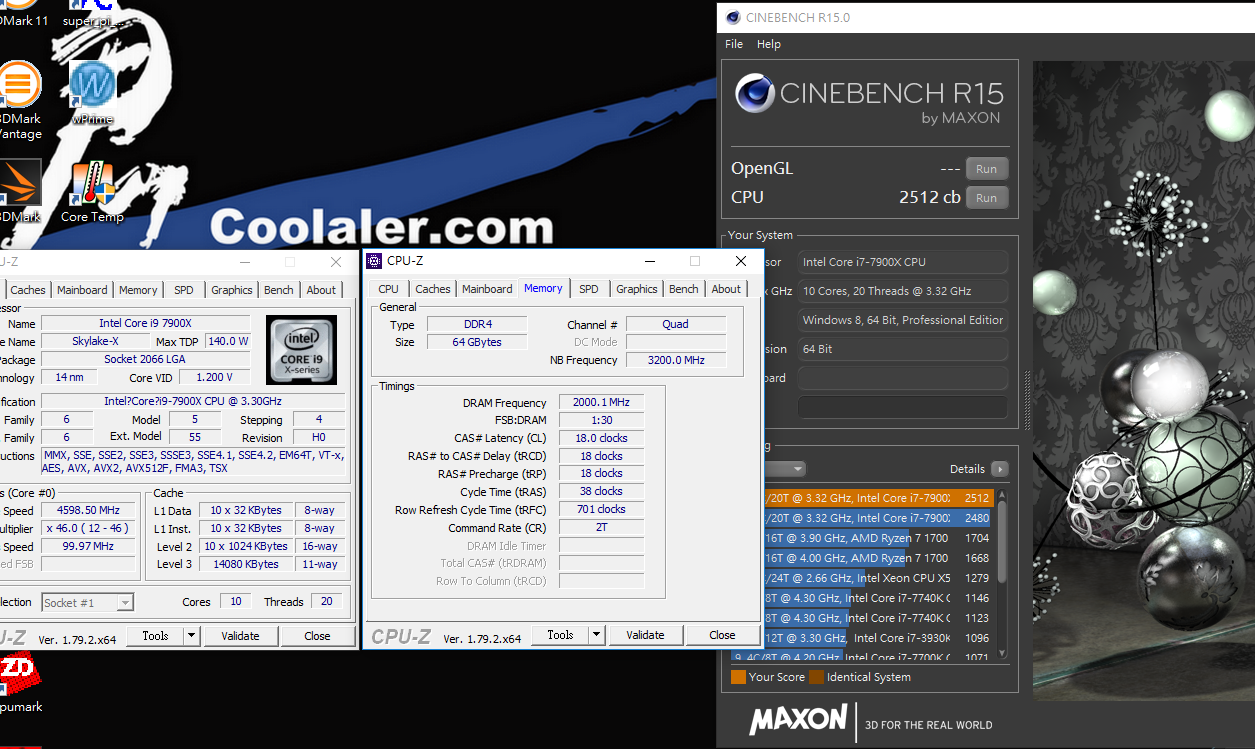The width and height of the screenshot is (1255, 749).
Task: Switch to the Bench tab in the front CPU-Z window
Action: 684,289
